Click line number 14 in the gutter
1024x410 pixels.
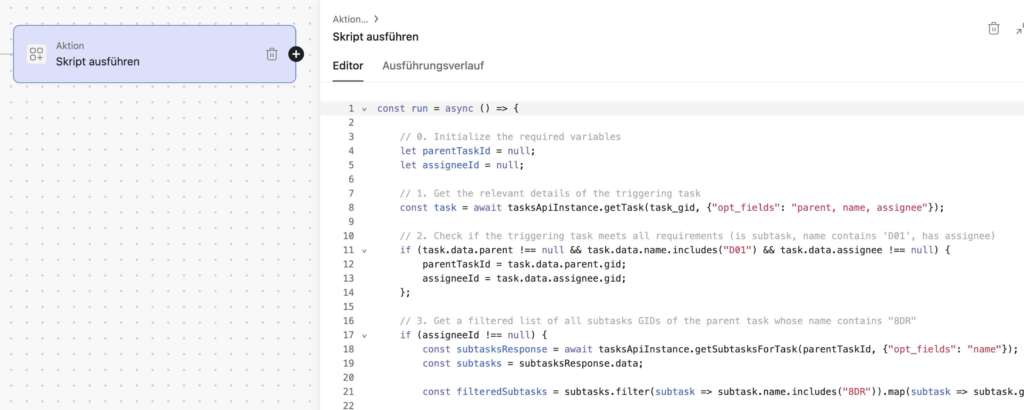click(350, 292)
